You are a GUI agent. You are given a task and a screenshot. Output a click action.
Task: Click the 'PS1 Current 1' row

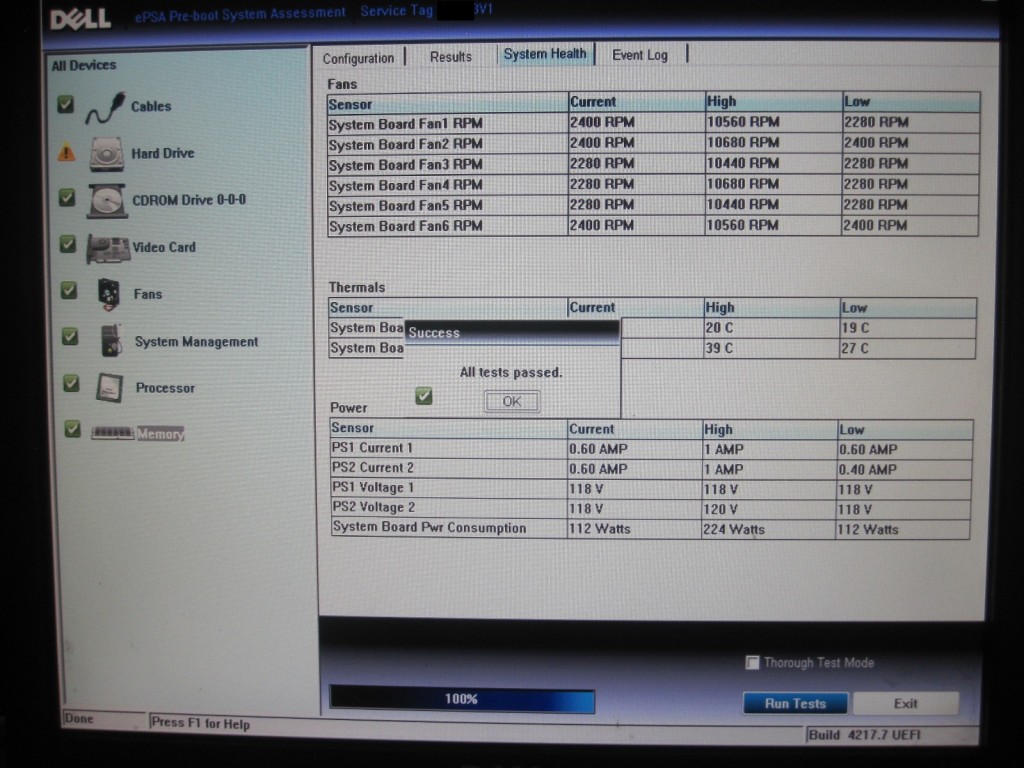click(x=651, y=449)
